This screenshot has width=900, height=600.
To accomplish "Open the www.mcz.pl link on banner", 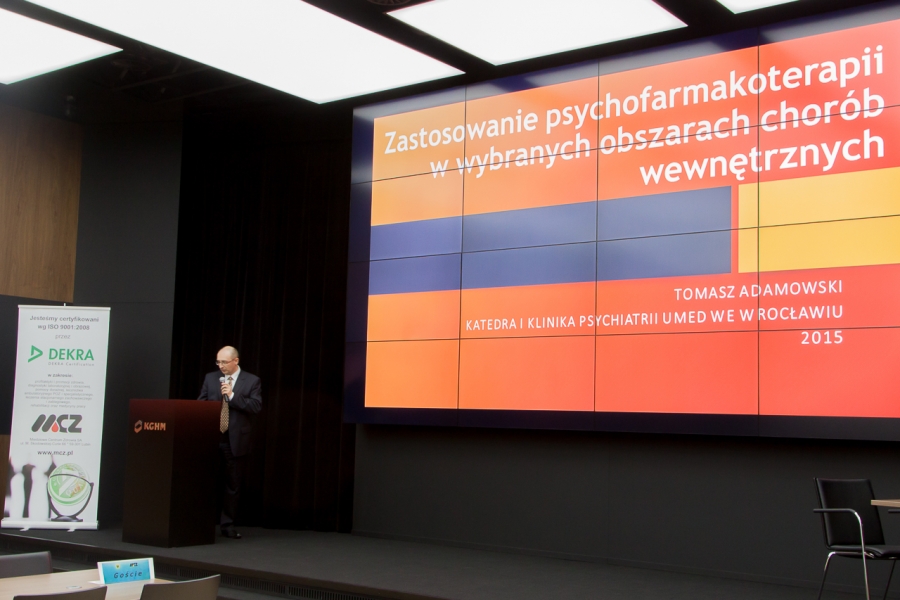I will pos(57,453).
